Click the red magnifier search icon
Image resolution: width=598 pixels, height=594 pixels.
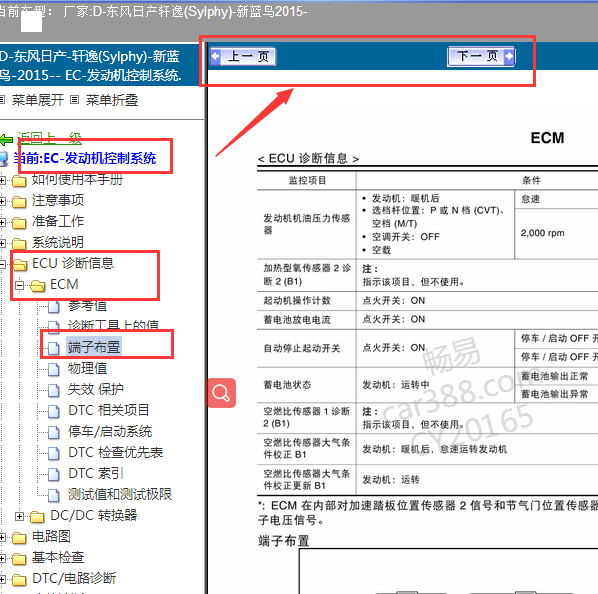click(221, 393)
